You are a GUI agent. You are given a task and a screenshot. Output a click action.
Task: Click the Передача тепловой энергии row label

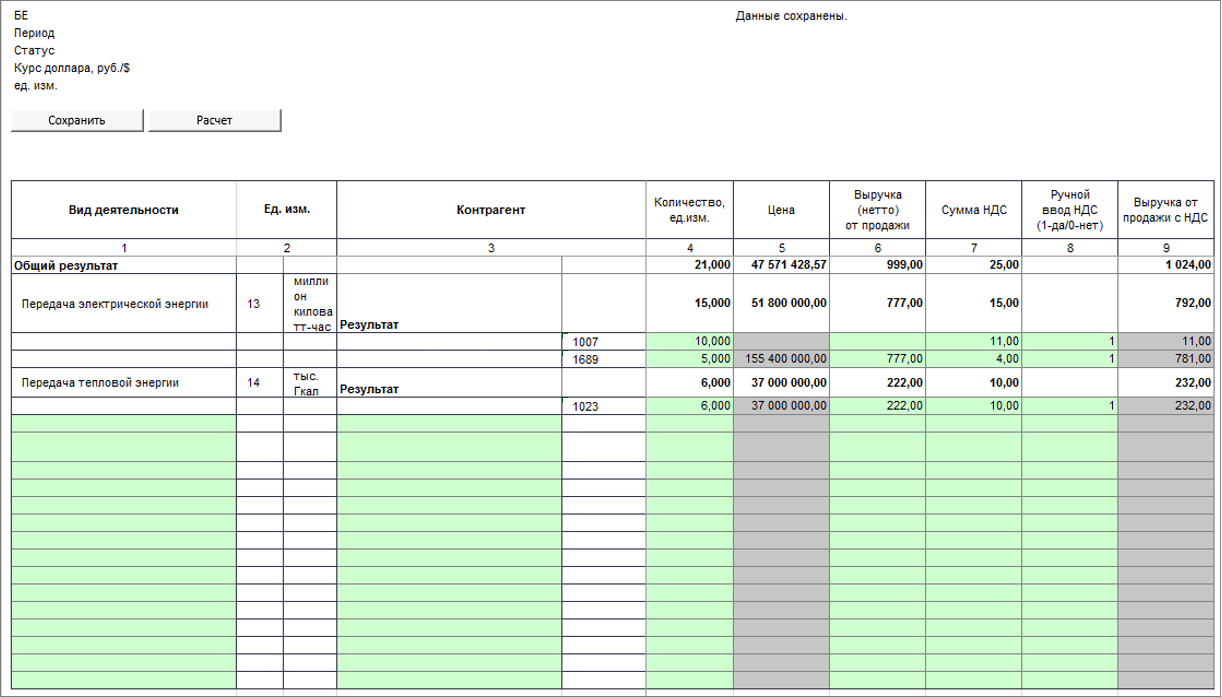click(102, 382)
